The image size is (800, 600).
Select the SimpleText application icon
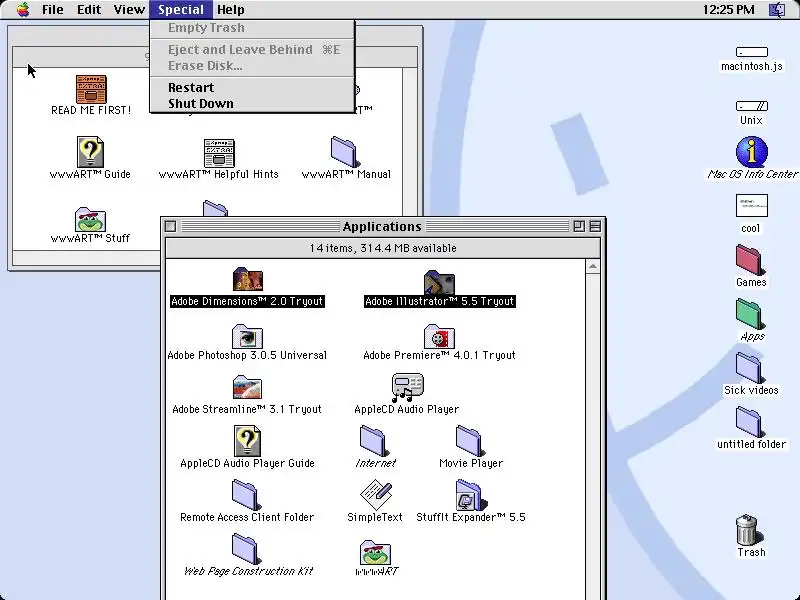(x=376, y=494)
